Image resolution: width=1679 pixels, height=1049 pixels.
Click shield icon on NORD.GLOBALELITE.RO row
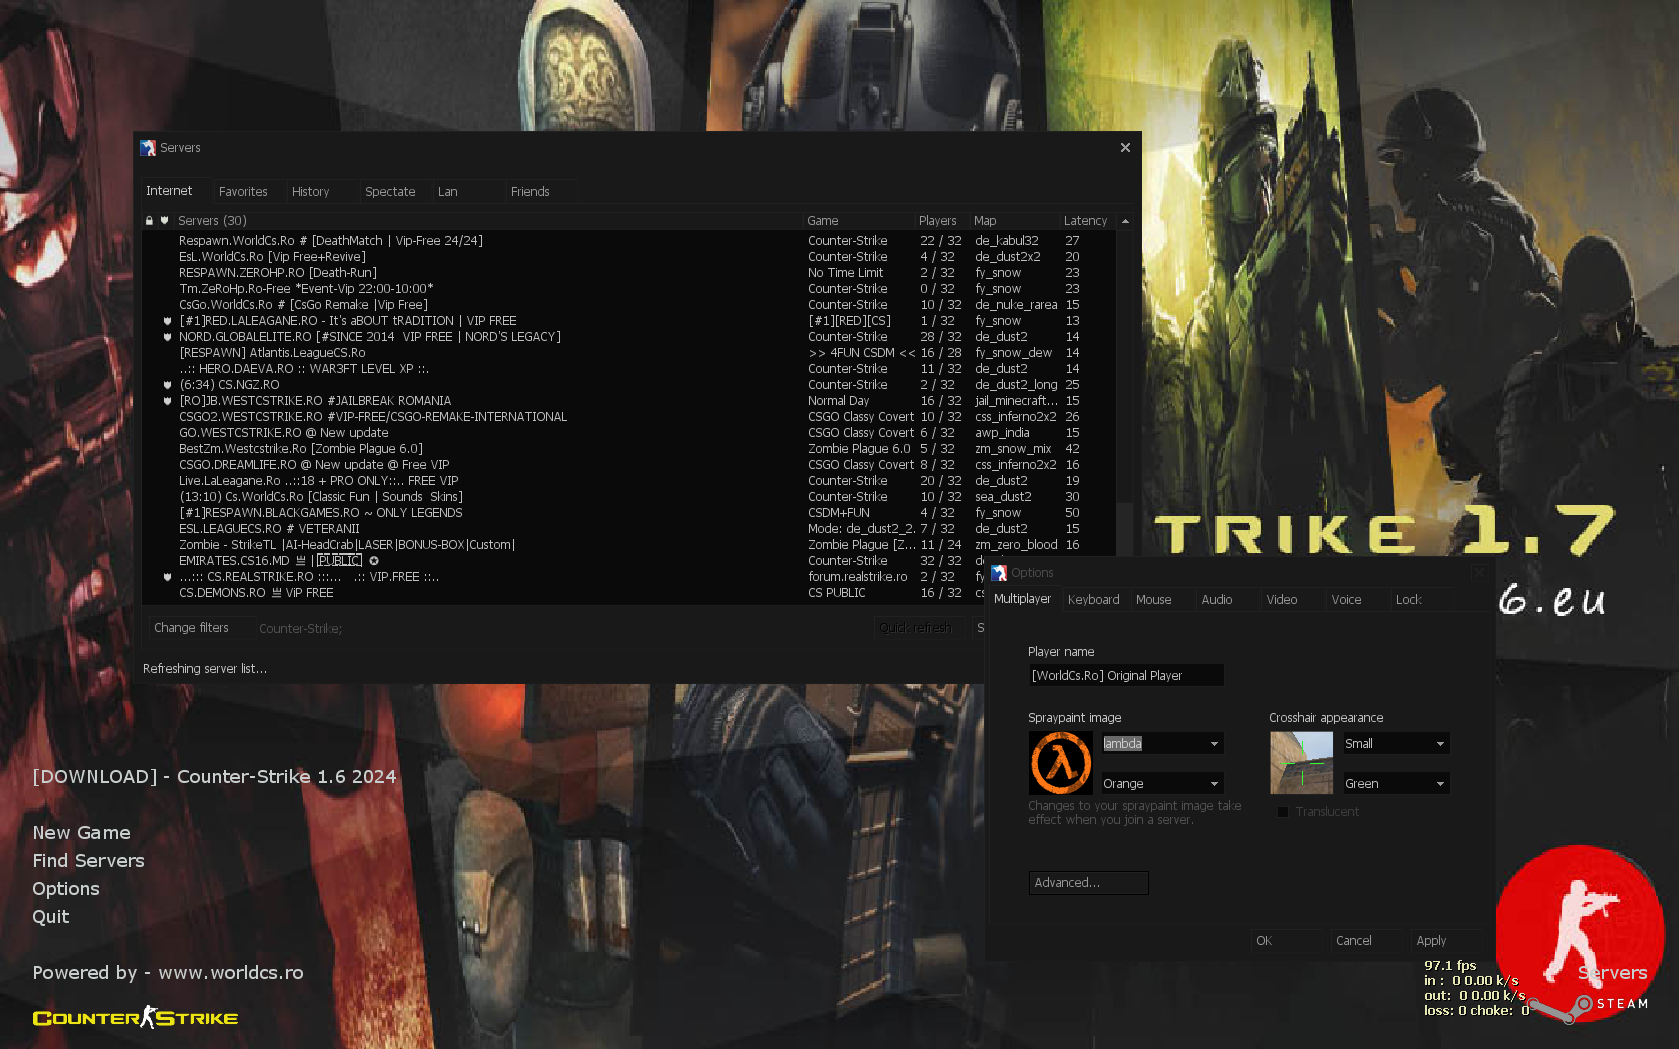(168, 337)
